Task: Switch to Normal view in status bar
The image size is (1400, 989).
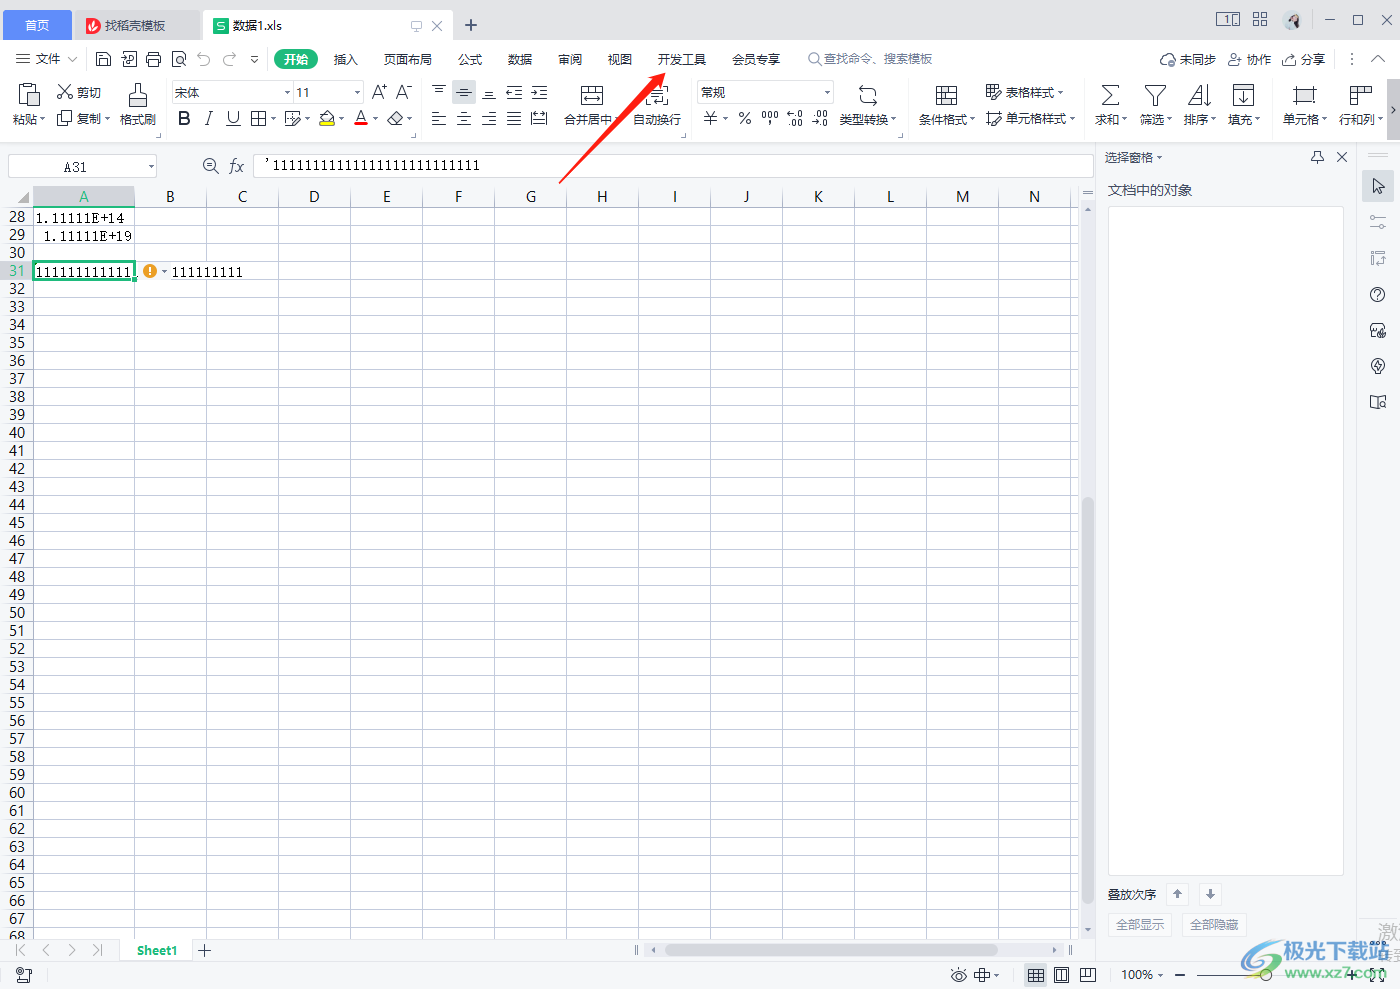Action: tap(1036, 975)
